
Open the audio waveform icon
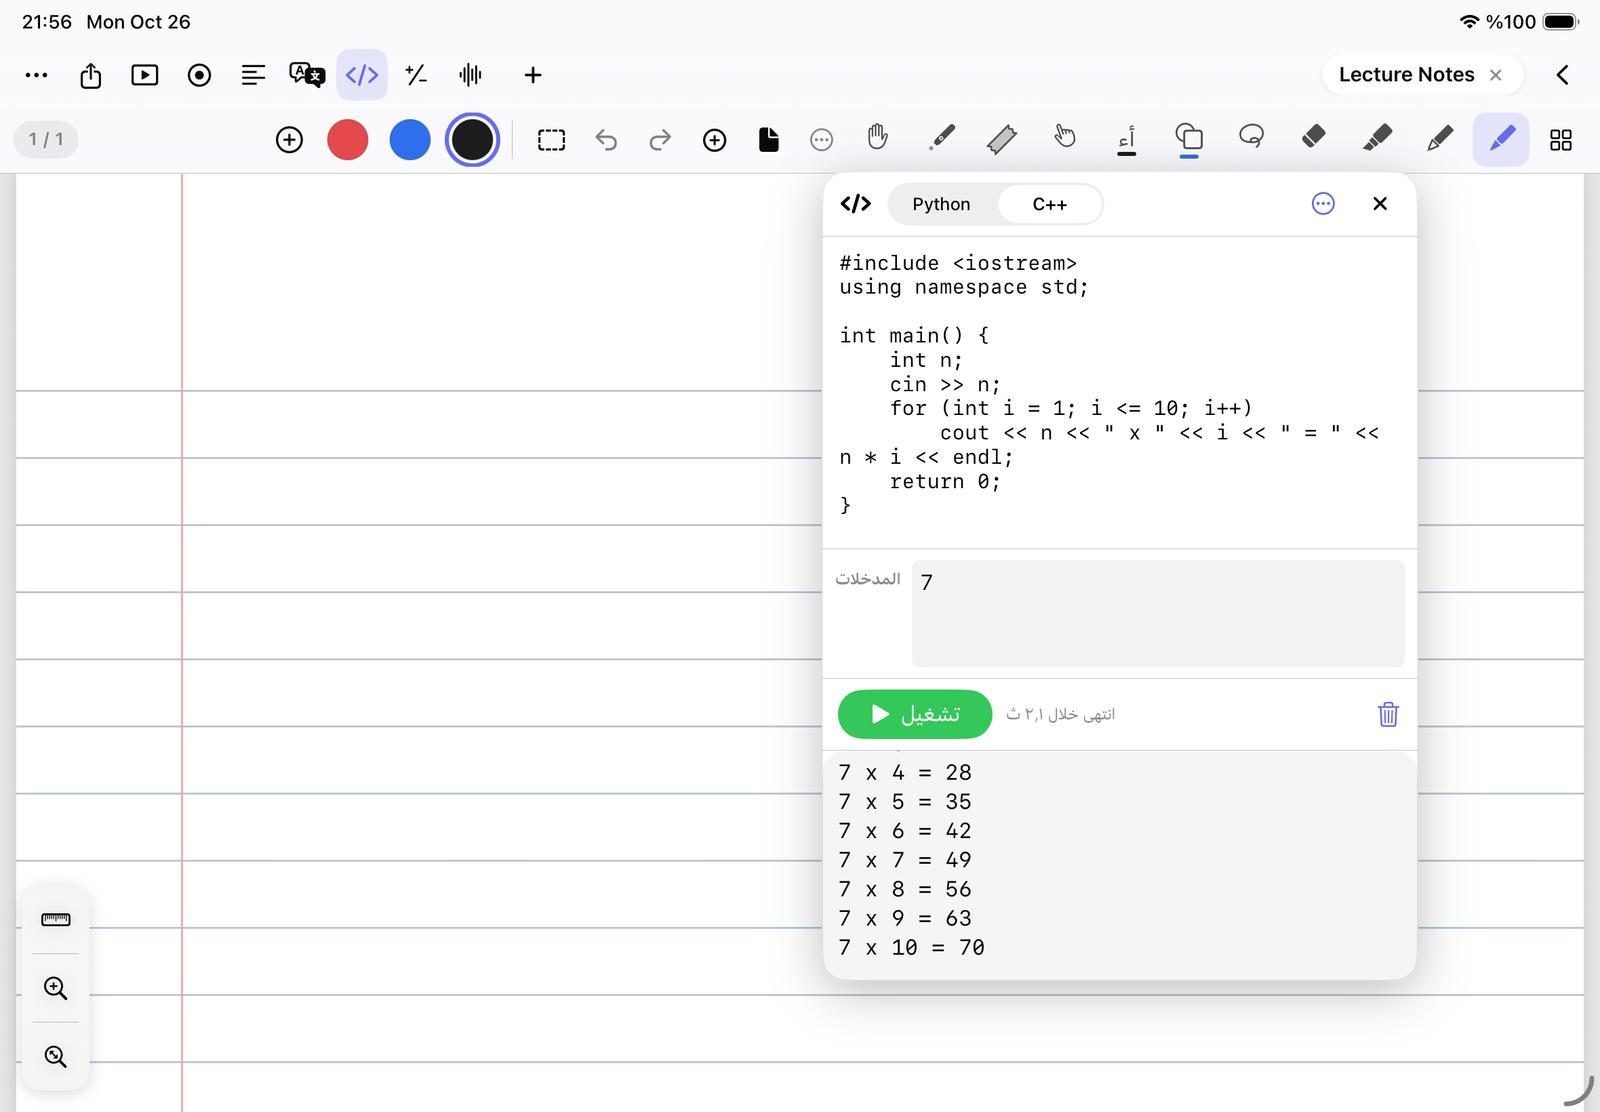pos(470,75)
